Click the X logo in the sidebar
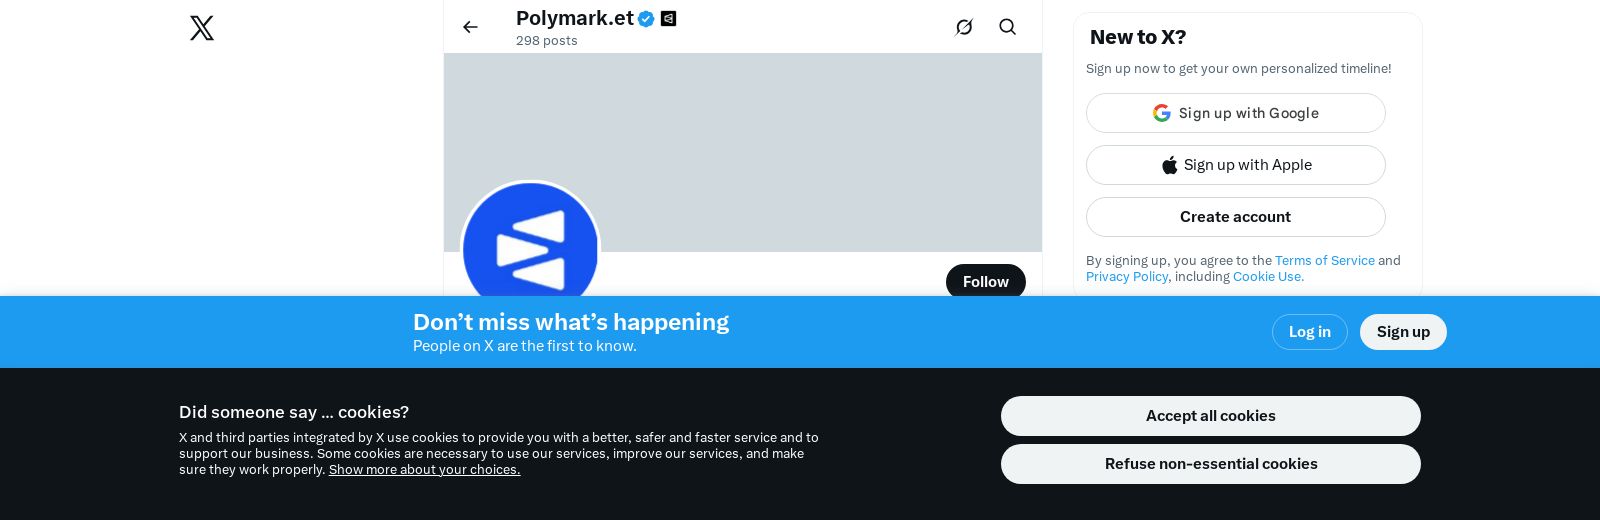The image size is (1600, 520). click(202, 28)
